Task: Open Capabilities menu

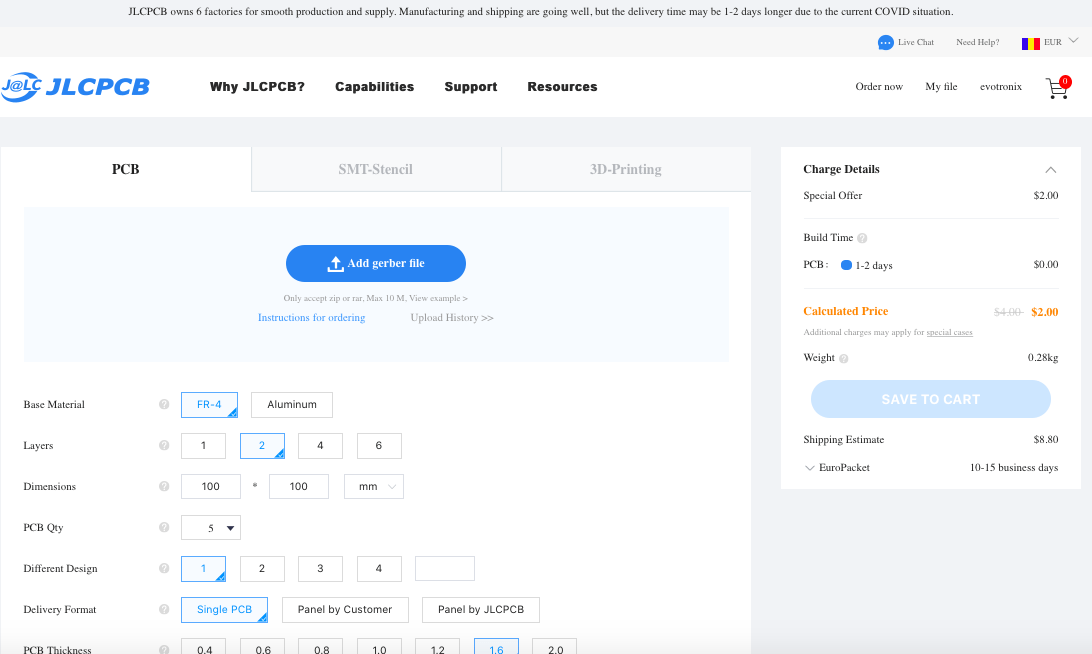Action: click(374, 87)
